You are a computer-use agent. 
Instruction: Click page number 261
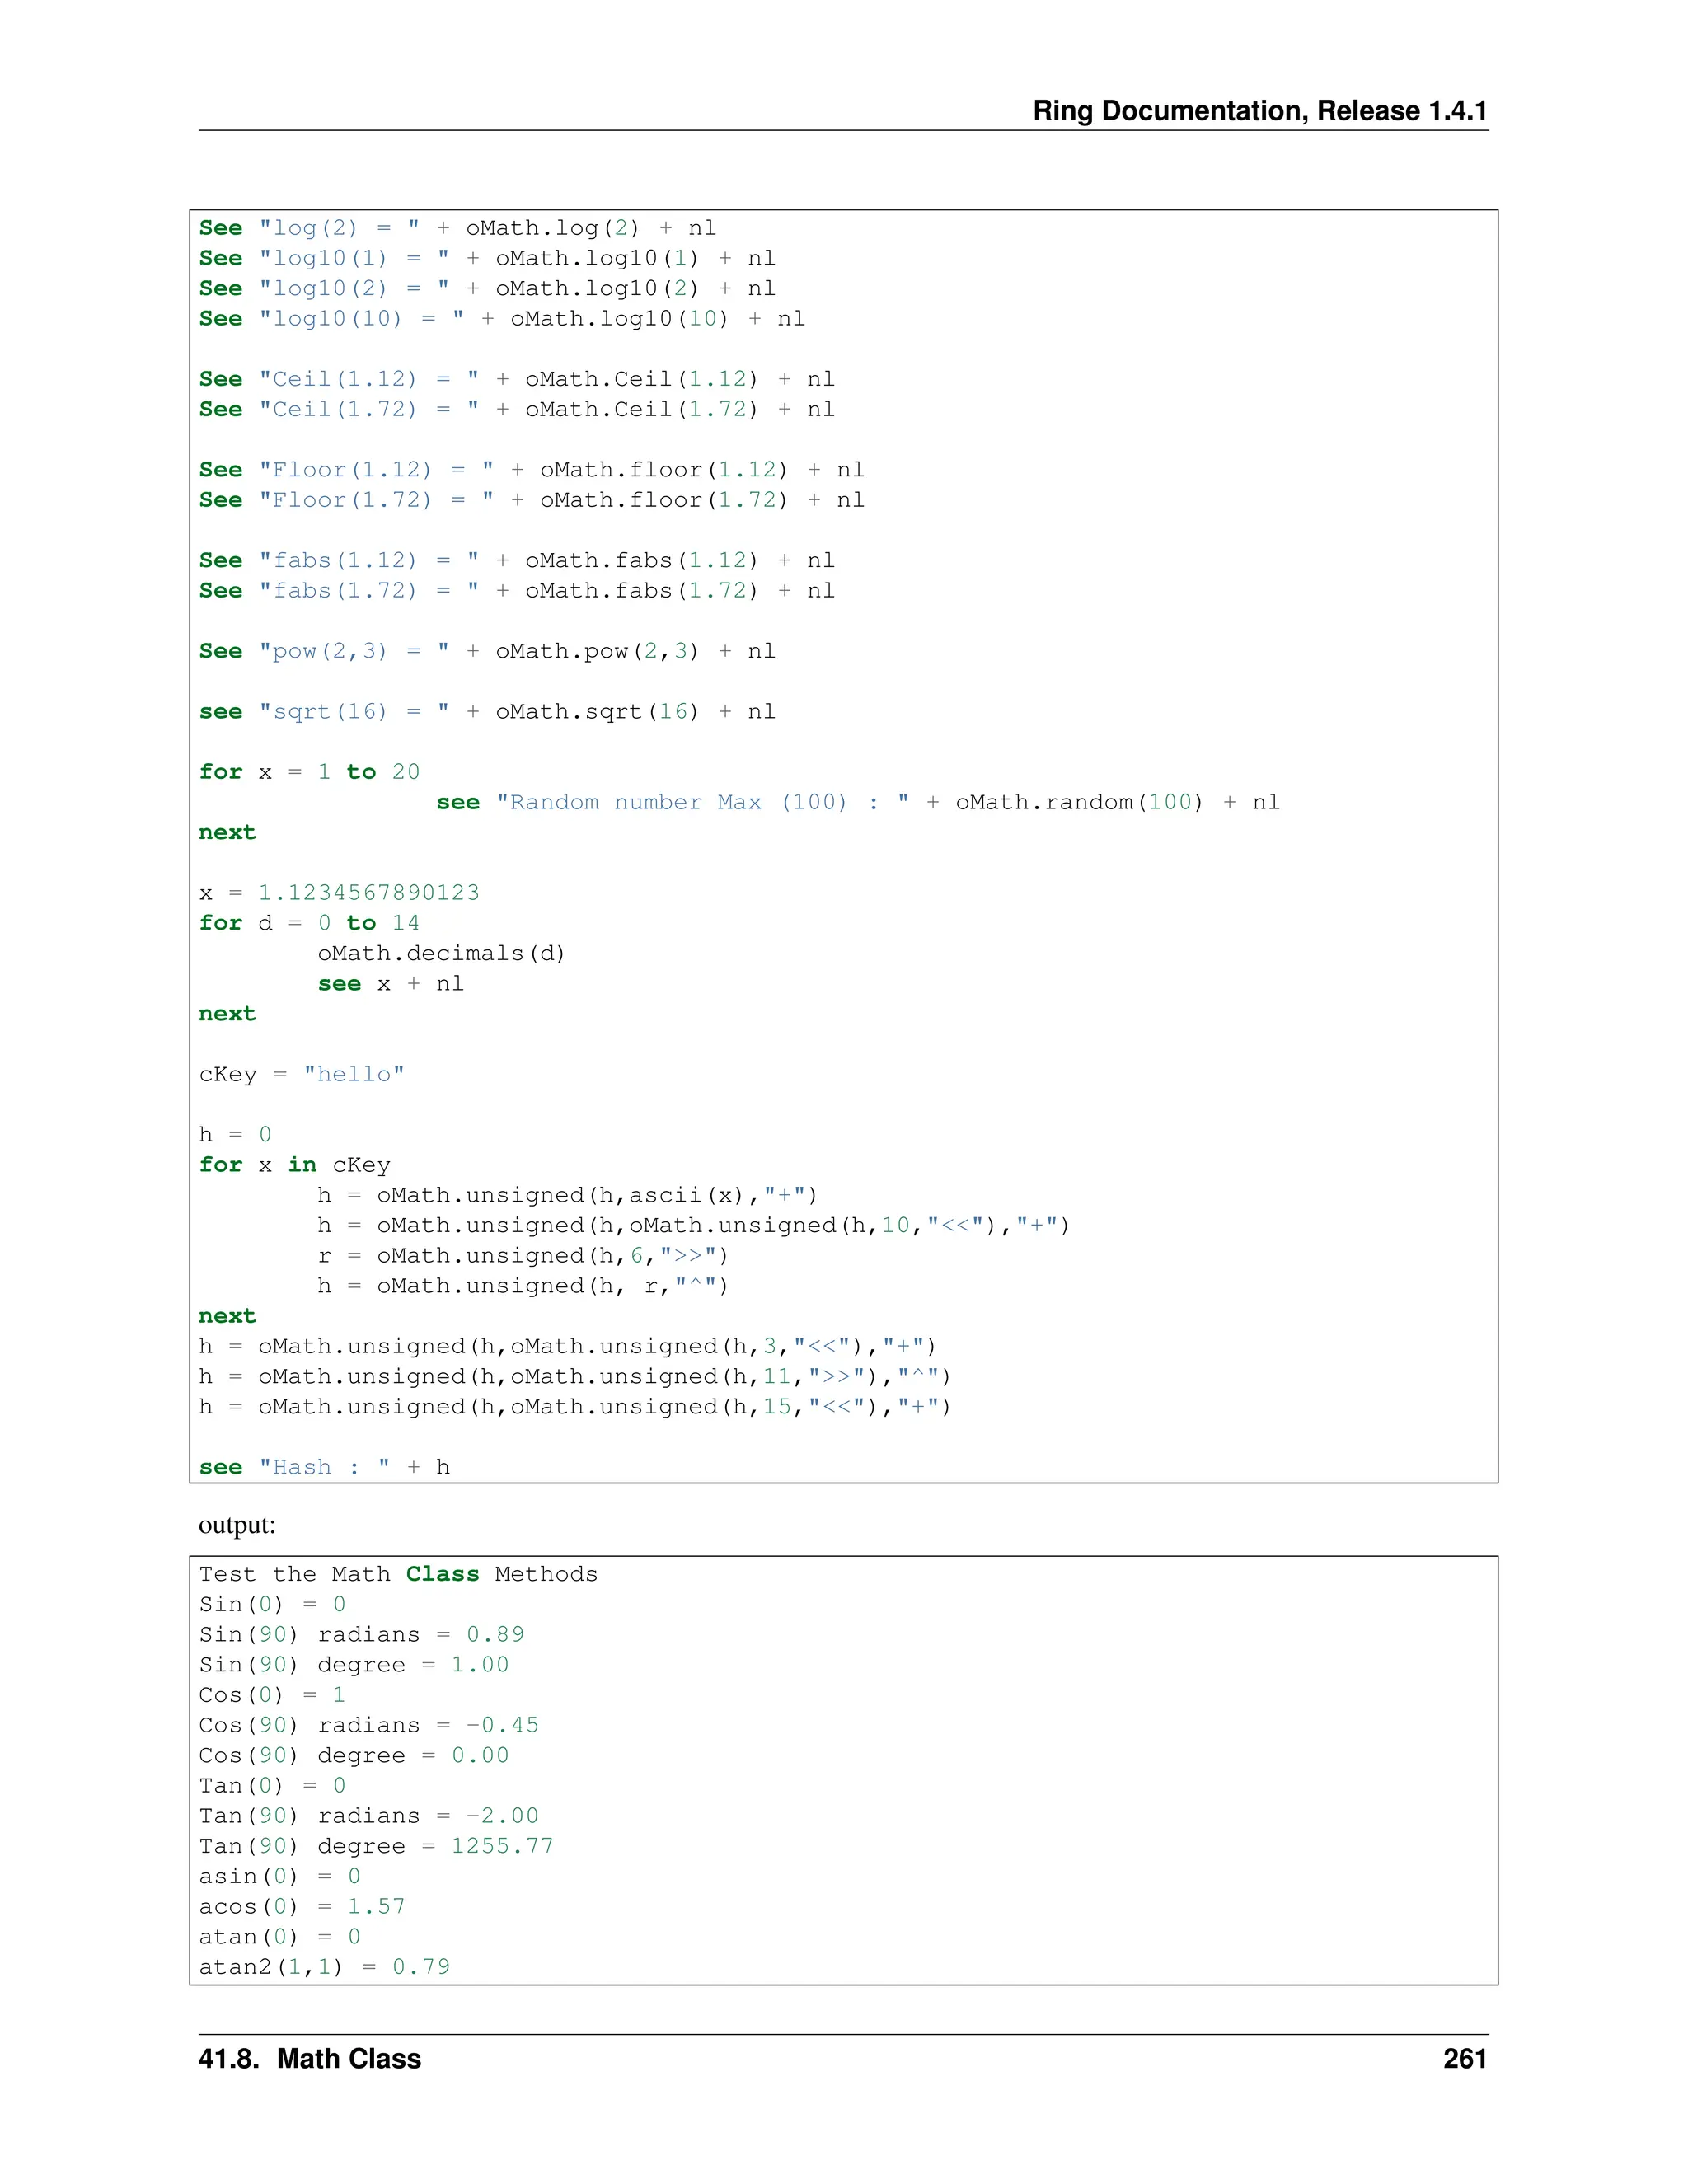(1464, 2058)
